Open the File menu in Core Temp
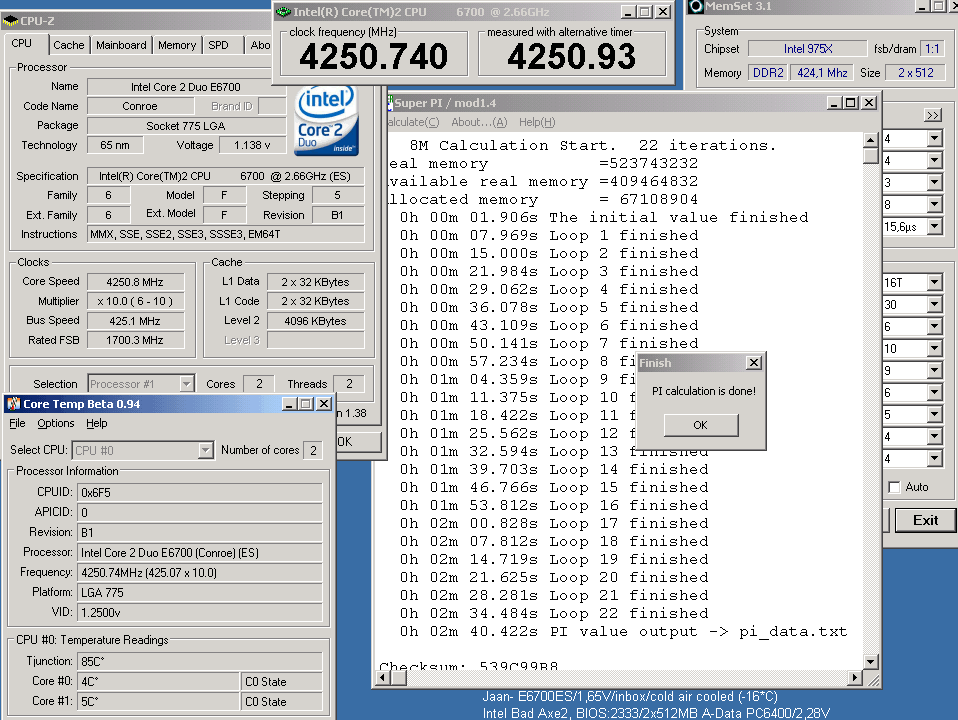Image resolution: width=958 pixels, height=720 pixels. tap(17, 424)
